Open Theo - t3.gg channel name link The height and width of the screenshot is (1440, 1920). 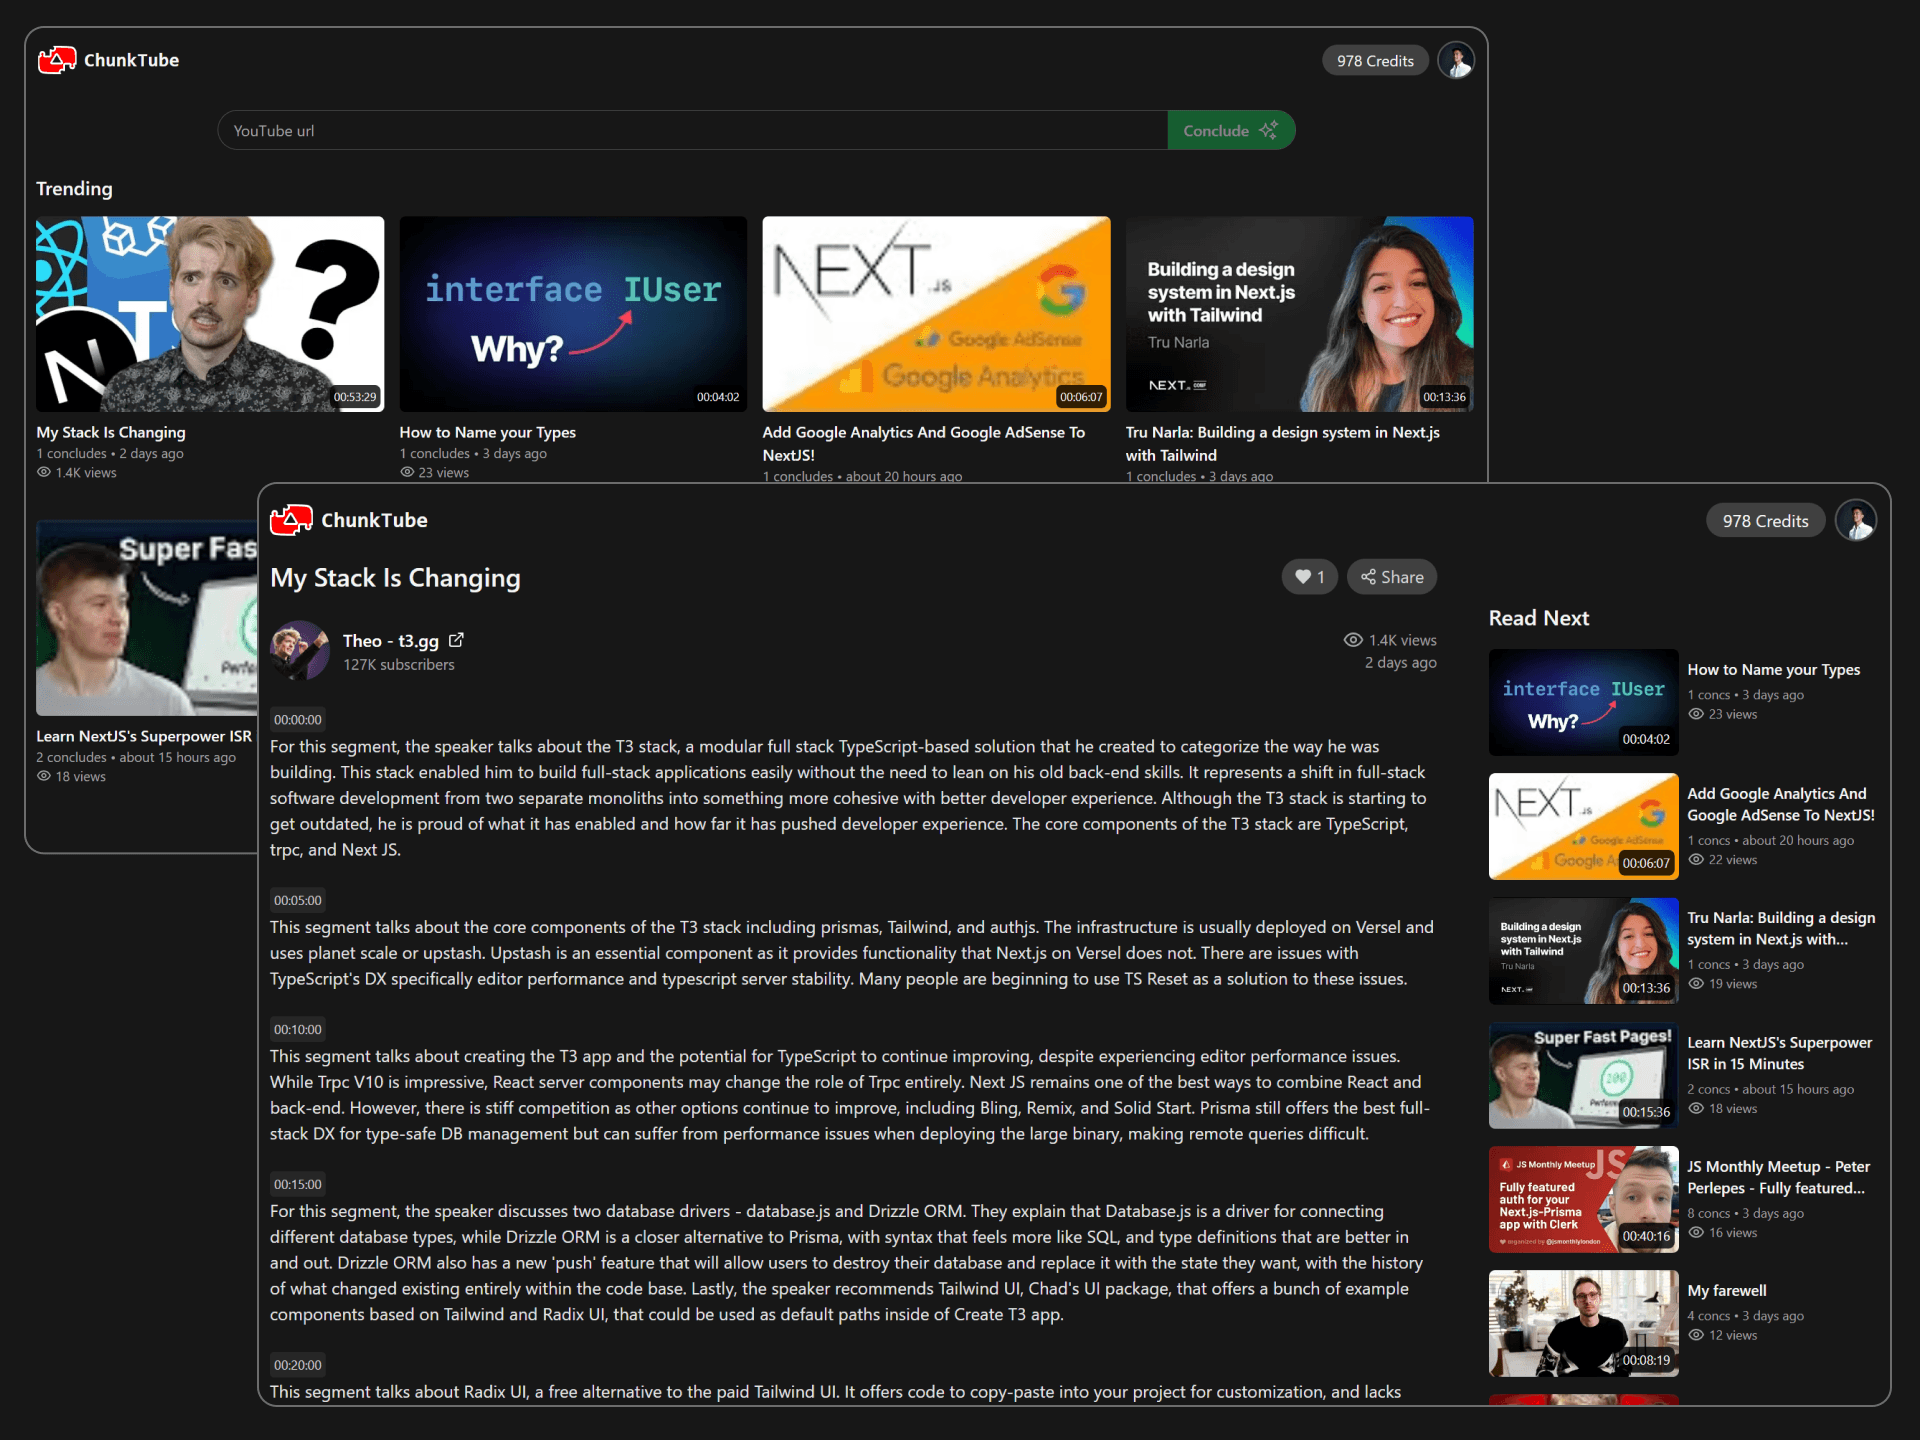coord(391,641)
